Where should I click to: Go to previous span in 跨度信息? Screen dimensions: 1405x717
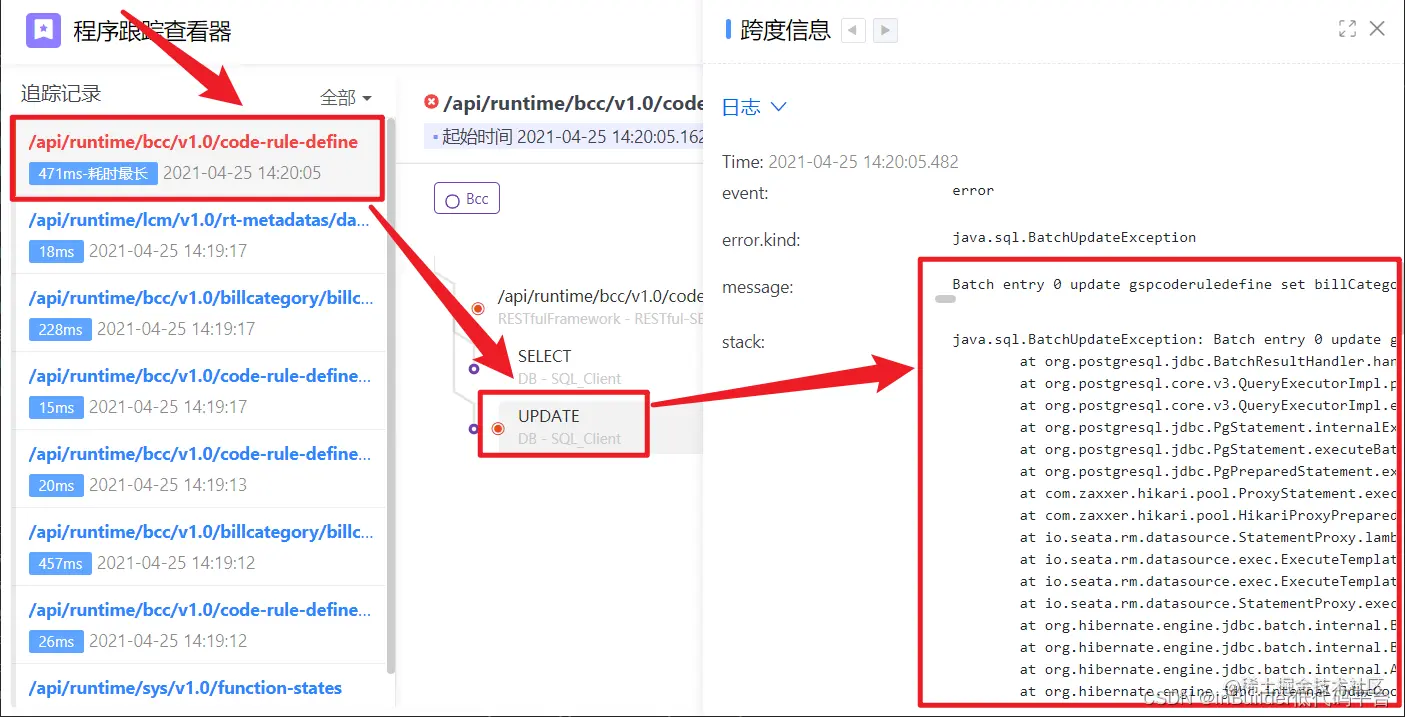(853, 30)
